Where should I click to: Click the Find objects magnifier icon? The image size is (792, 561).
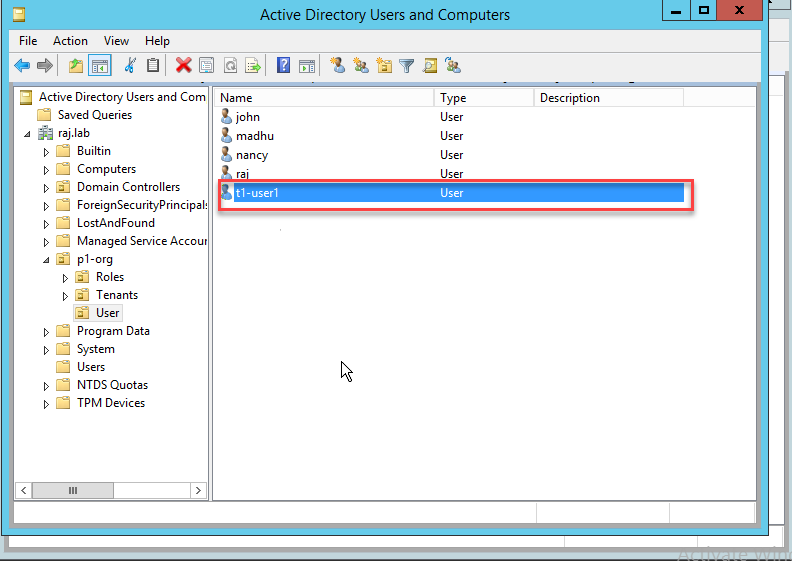(x=430, y=66)
